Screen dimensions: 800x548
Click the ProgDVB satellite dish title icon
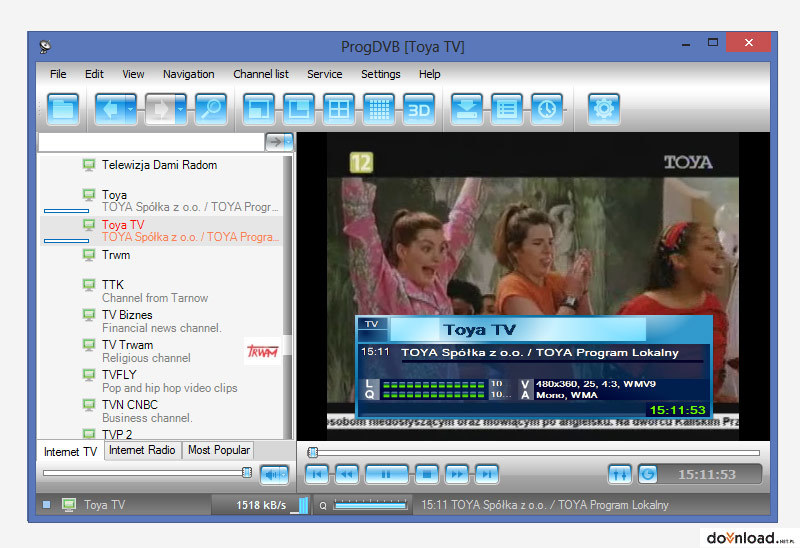click(45, 46)
